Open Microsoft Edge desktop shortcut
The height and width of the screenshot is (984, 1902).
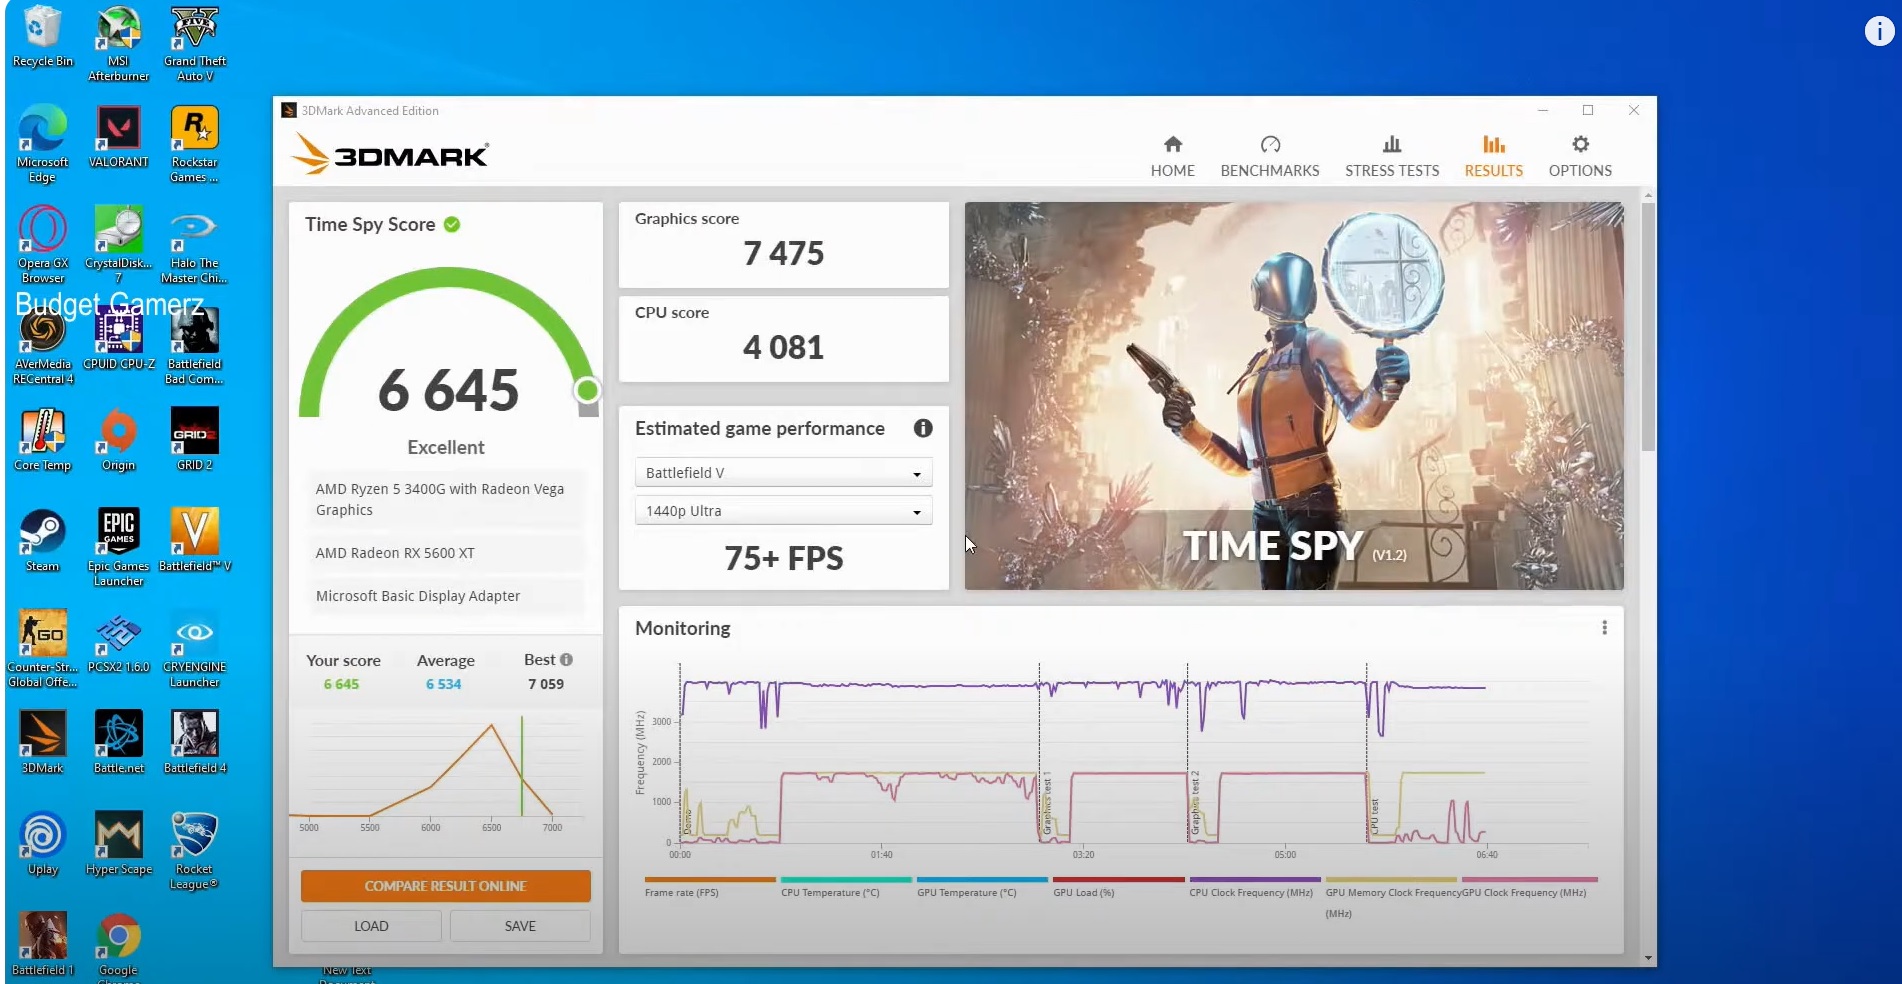click(x=42, y=144)
